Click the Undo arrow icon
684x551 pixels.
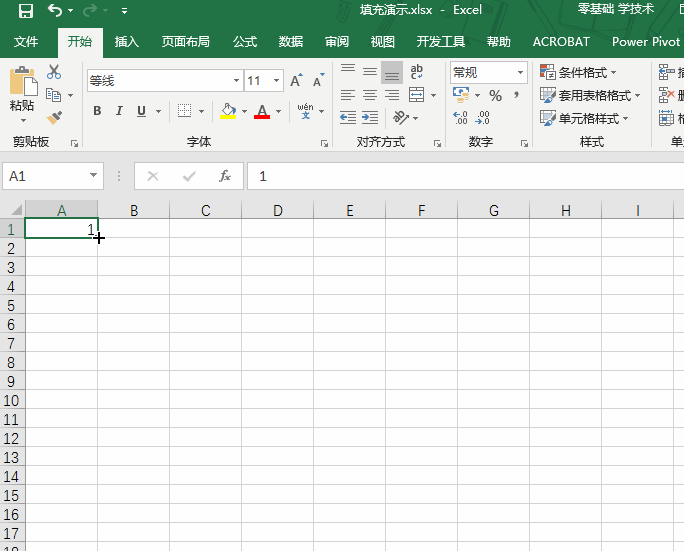click(x=54, y=11)
